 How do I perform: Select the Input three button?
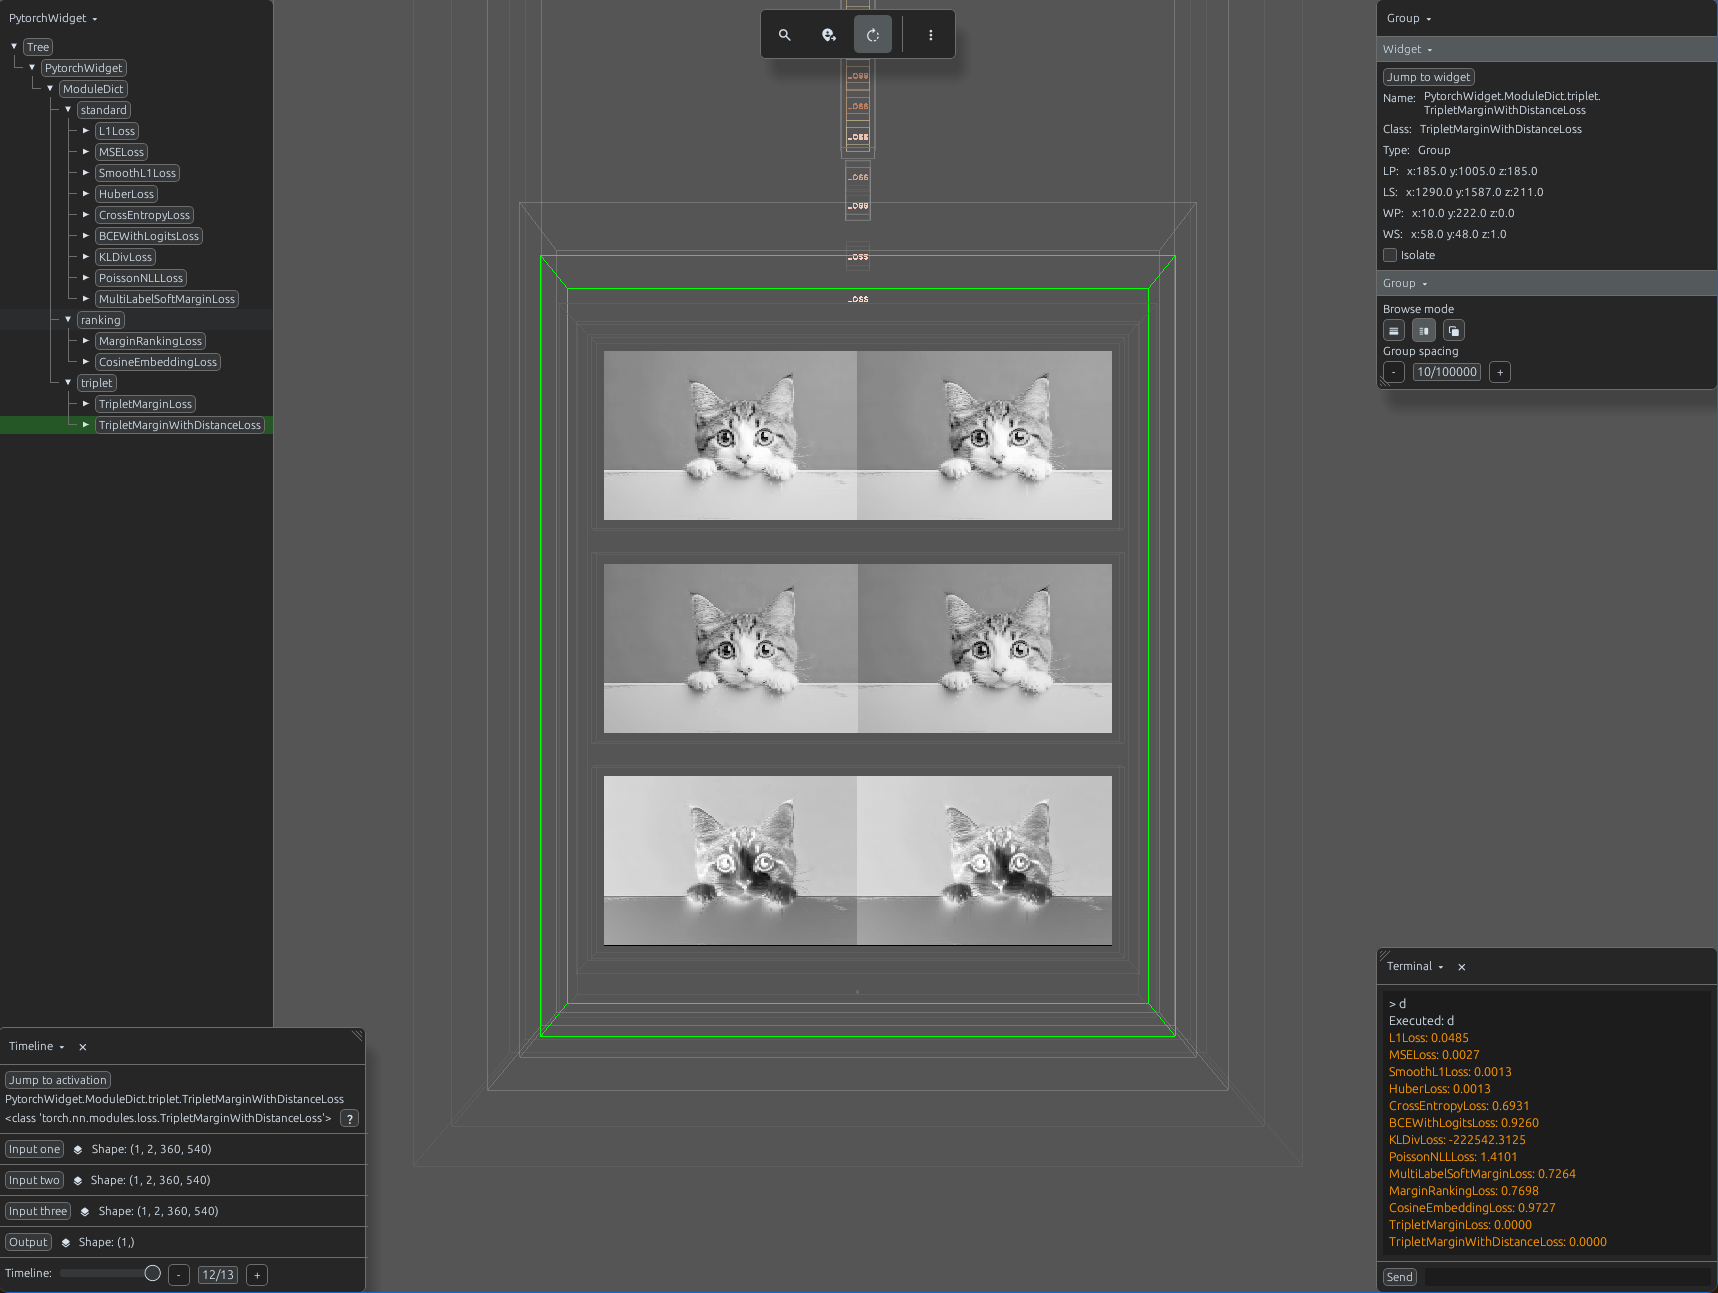coord(38,1212)
